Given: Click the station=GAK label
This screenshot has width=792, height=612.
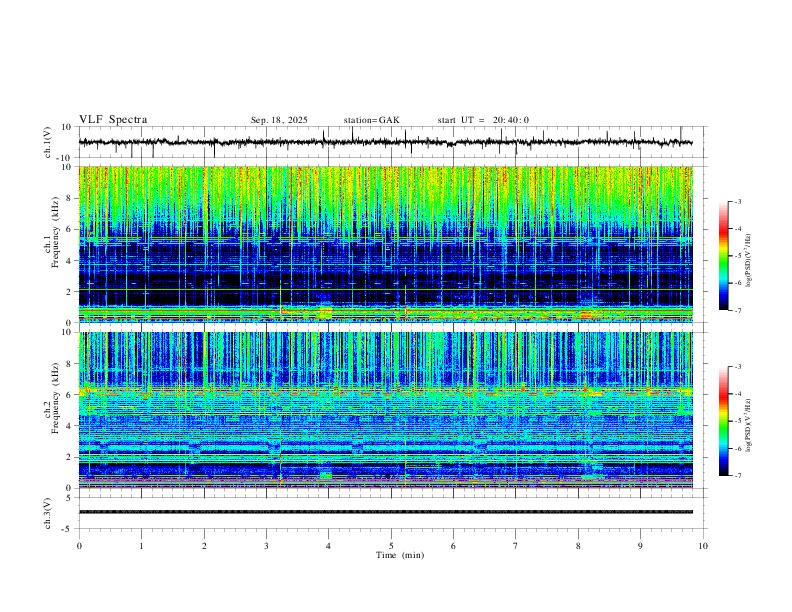Looking at the screenshot, I should point(371,120).
